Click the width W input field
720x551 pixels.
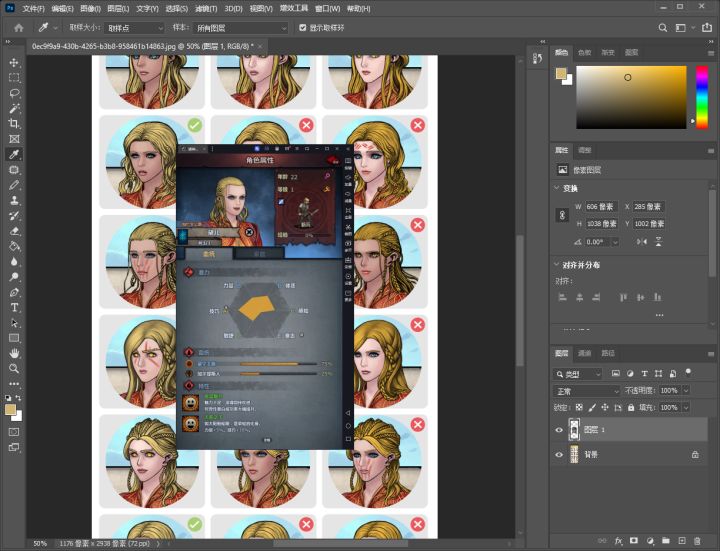(x=601, y=207)
